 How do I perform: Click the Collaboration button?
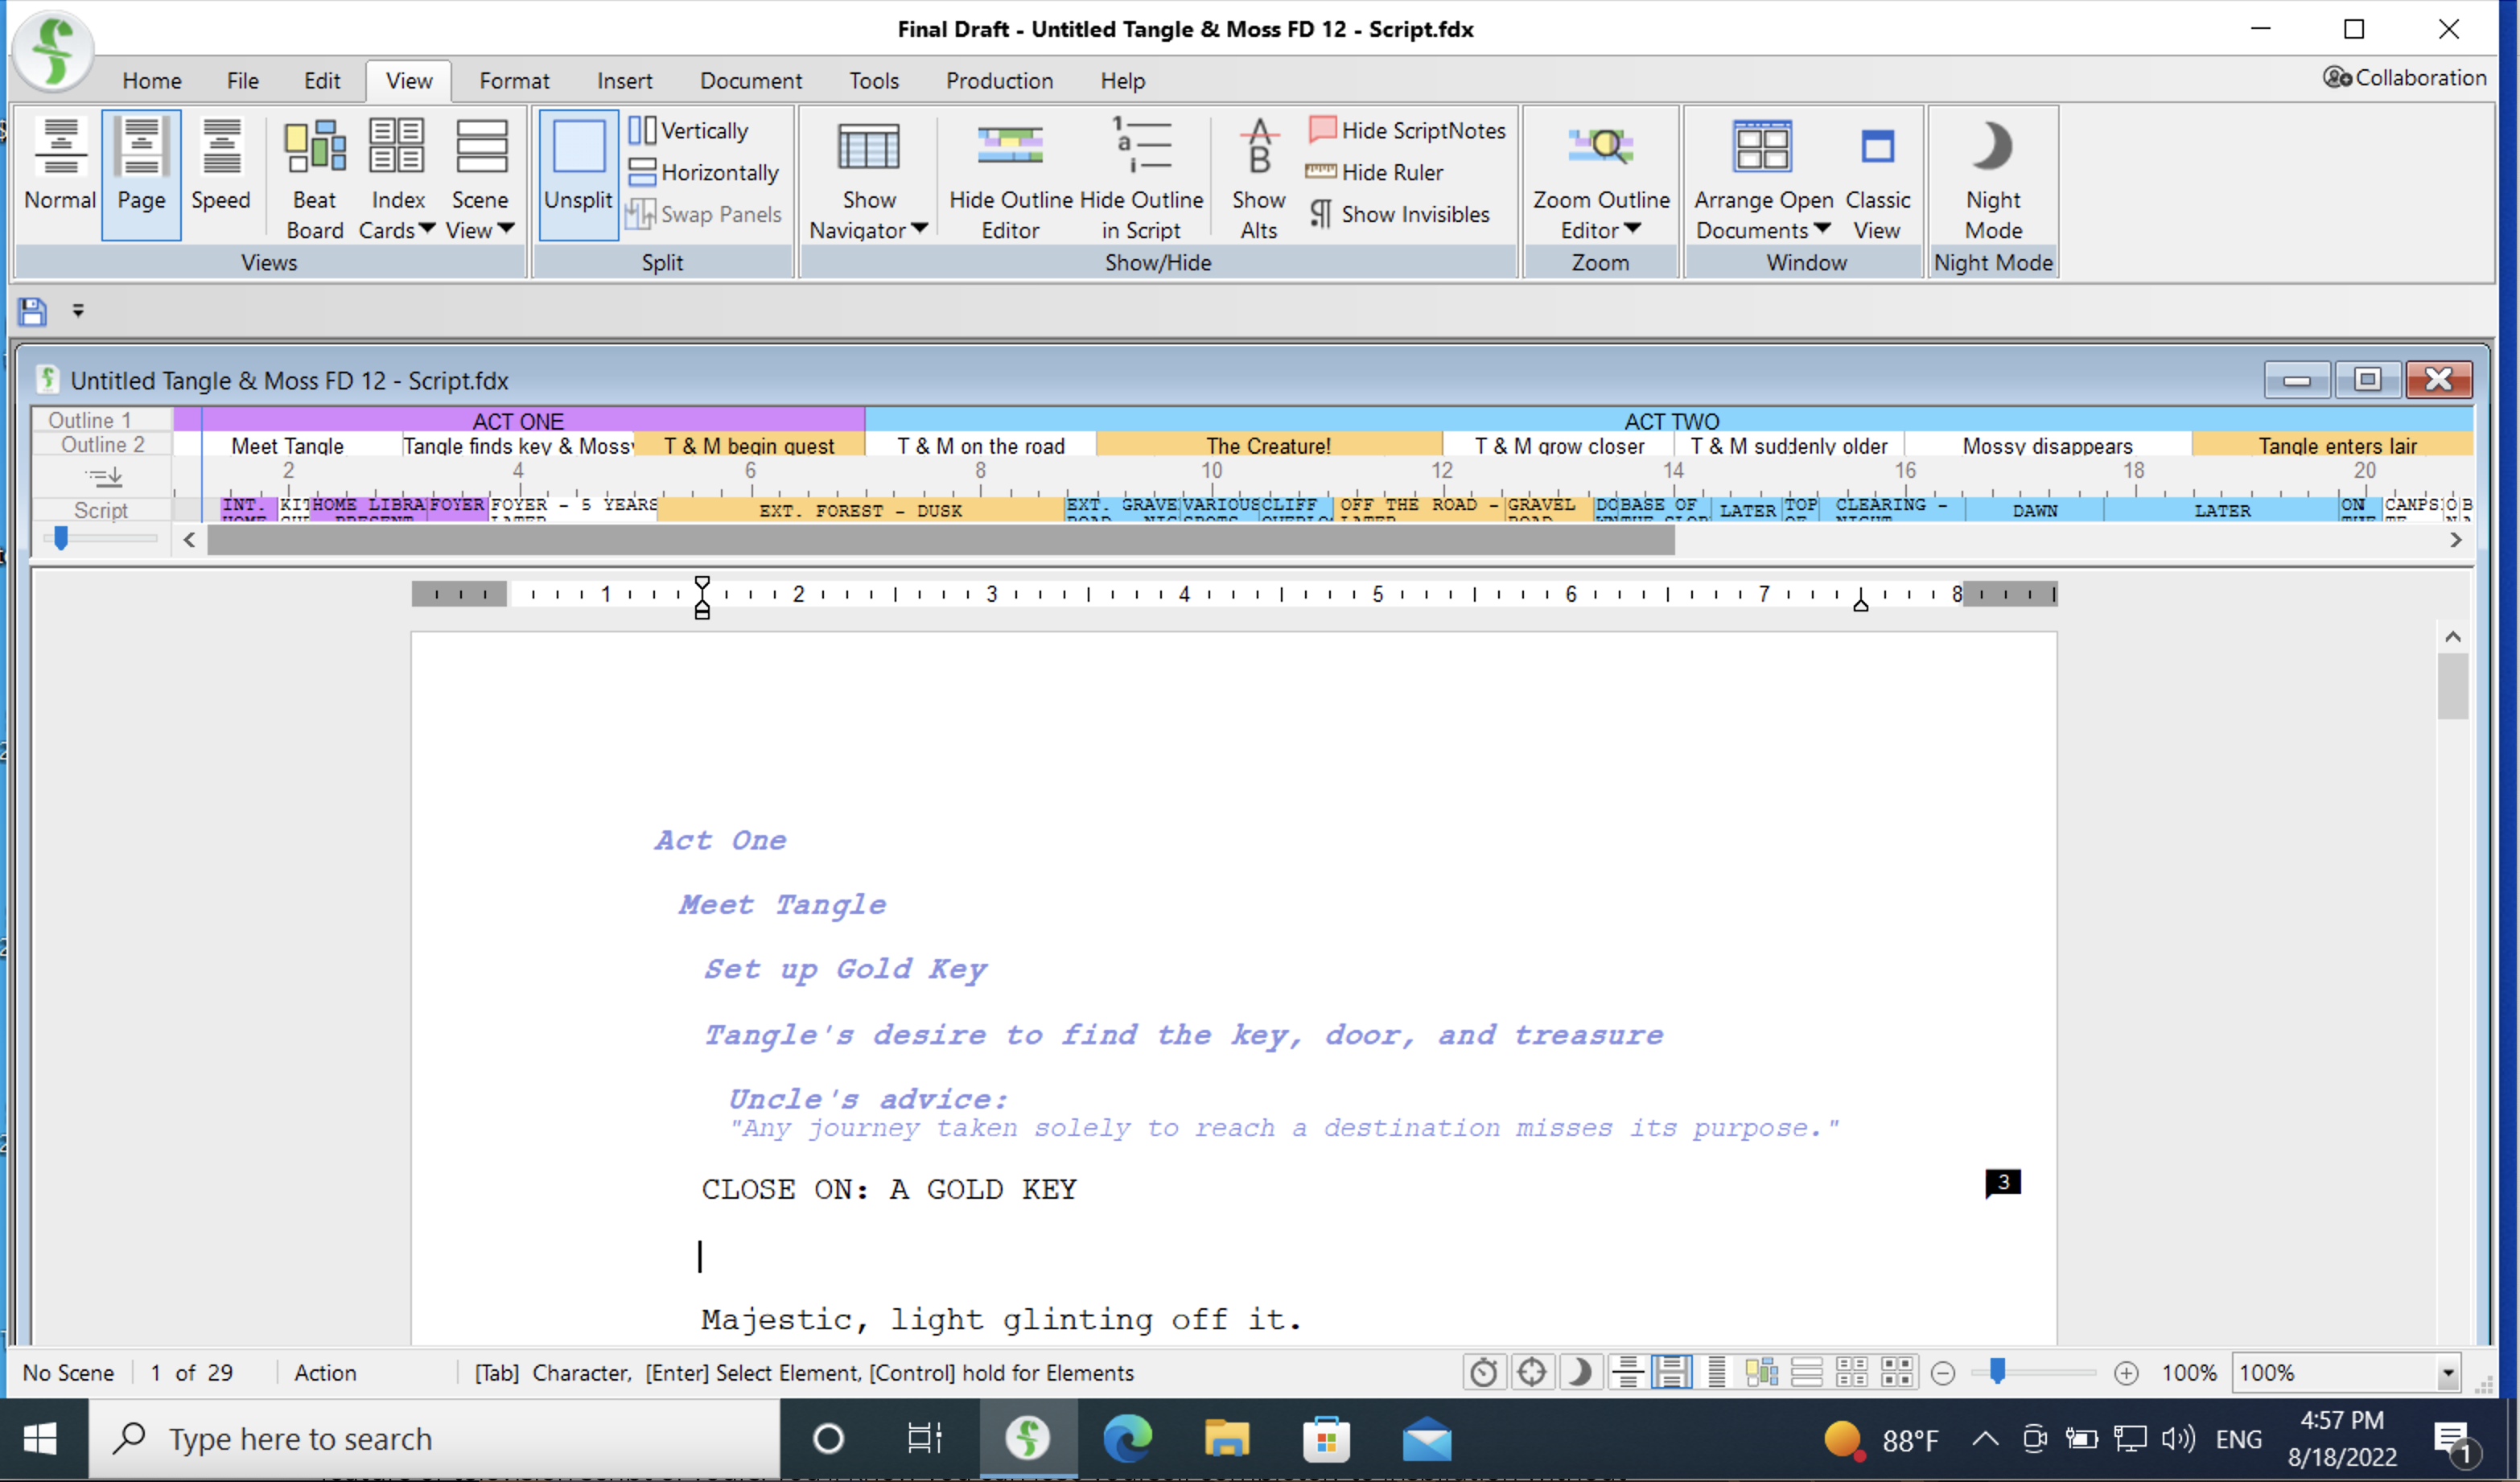click(x=2406, y=77)
